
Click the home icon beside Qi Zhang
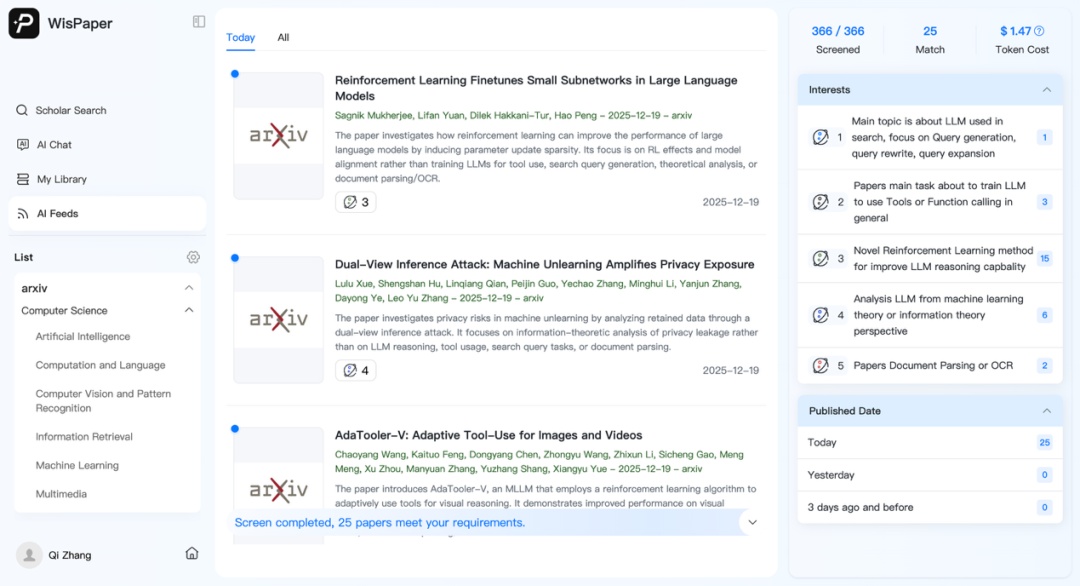(x=192, y=554)
